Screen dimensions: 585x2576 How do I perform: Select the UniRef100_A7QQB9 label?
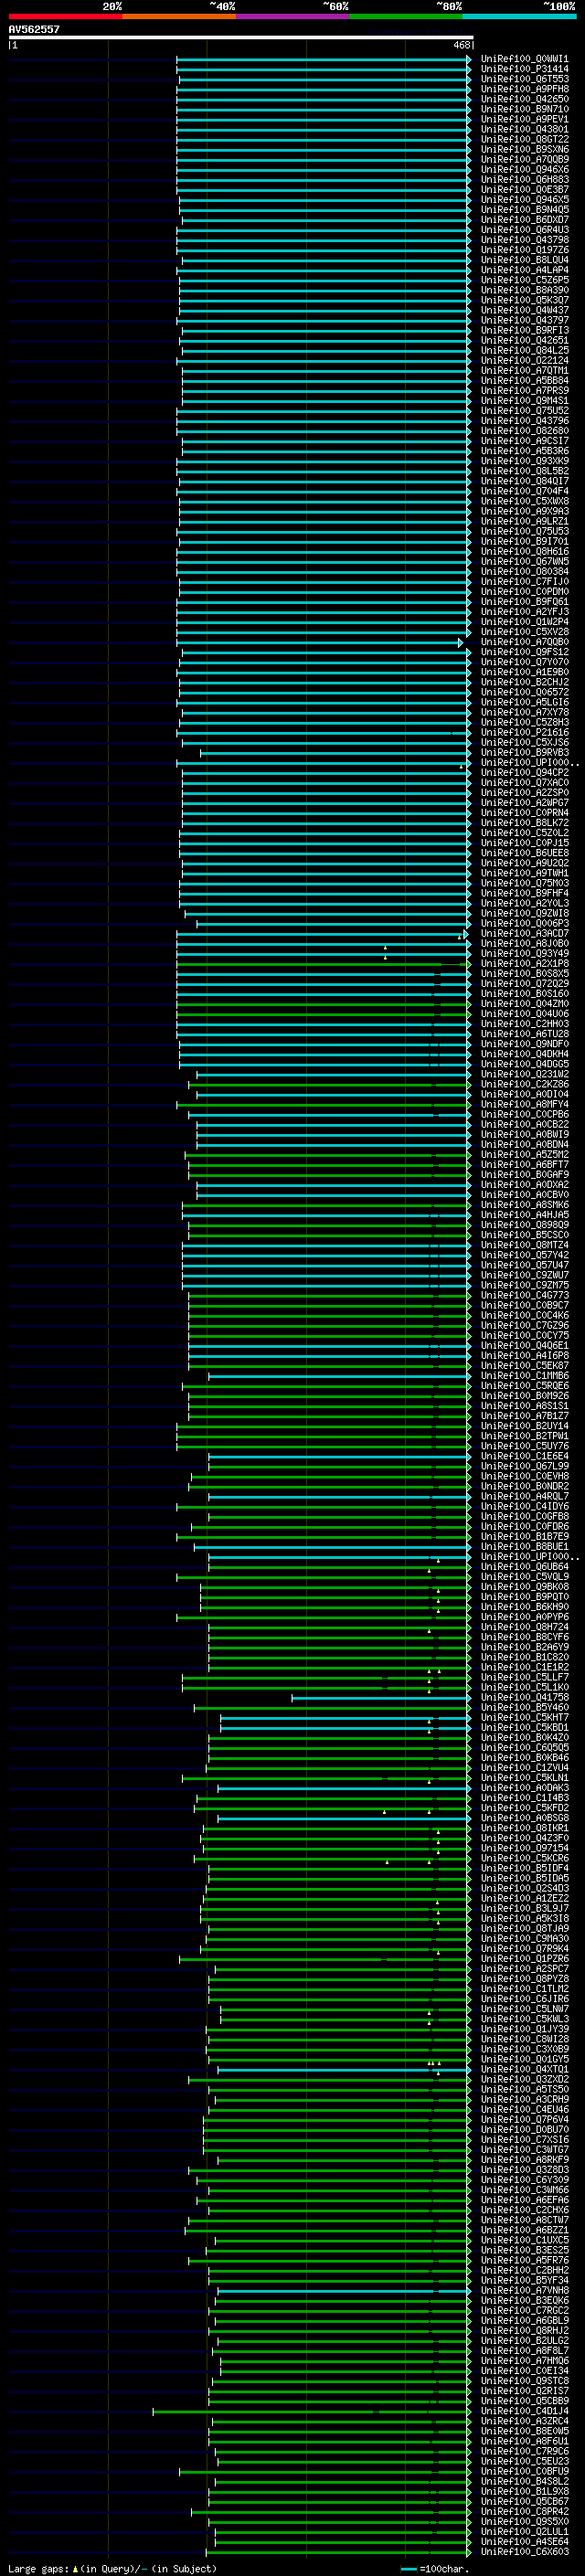pos(525,159)
